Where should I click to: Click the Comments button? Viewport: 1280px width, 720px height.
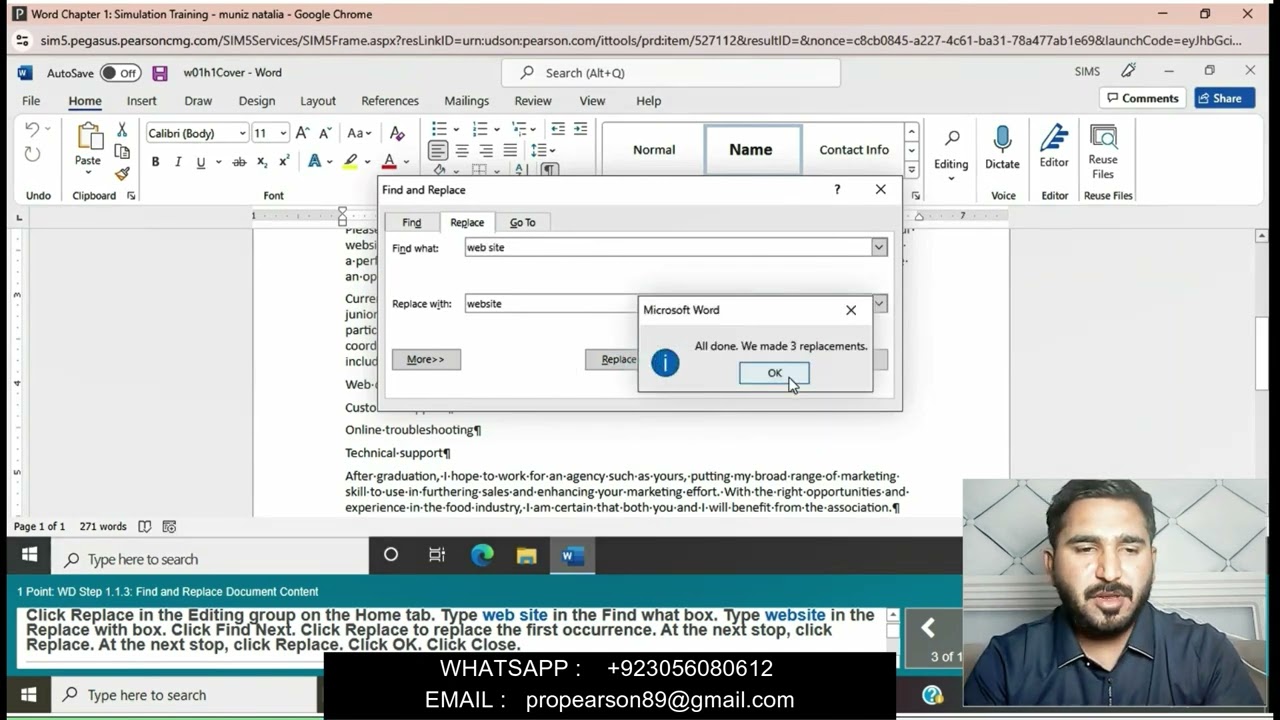(1142, 98)
